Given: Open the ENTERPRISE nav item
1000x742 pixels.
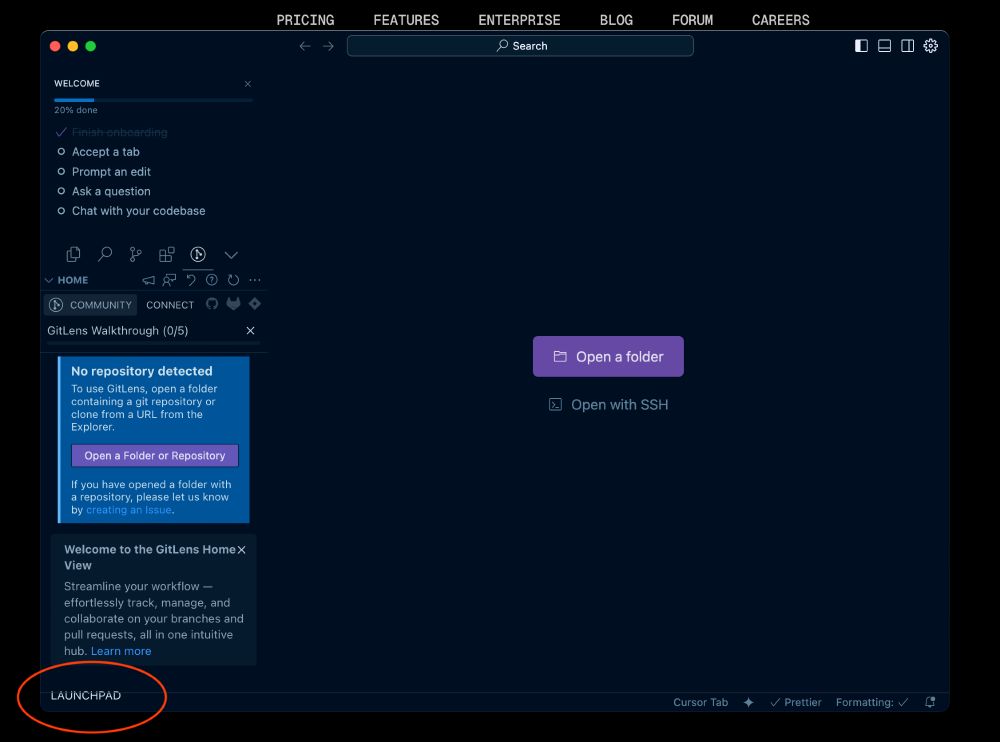Looking at the screenshot, I should [519, 20].
